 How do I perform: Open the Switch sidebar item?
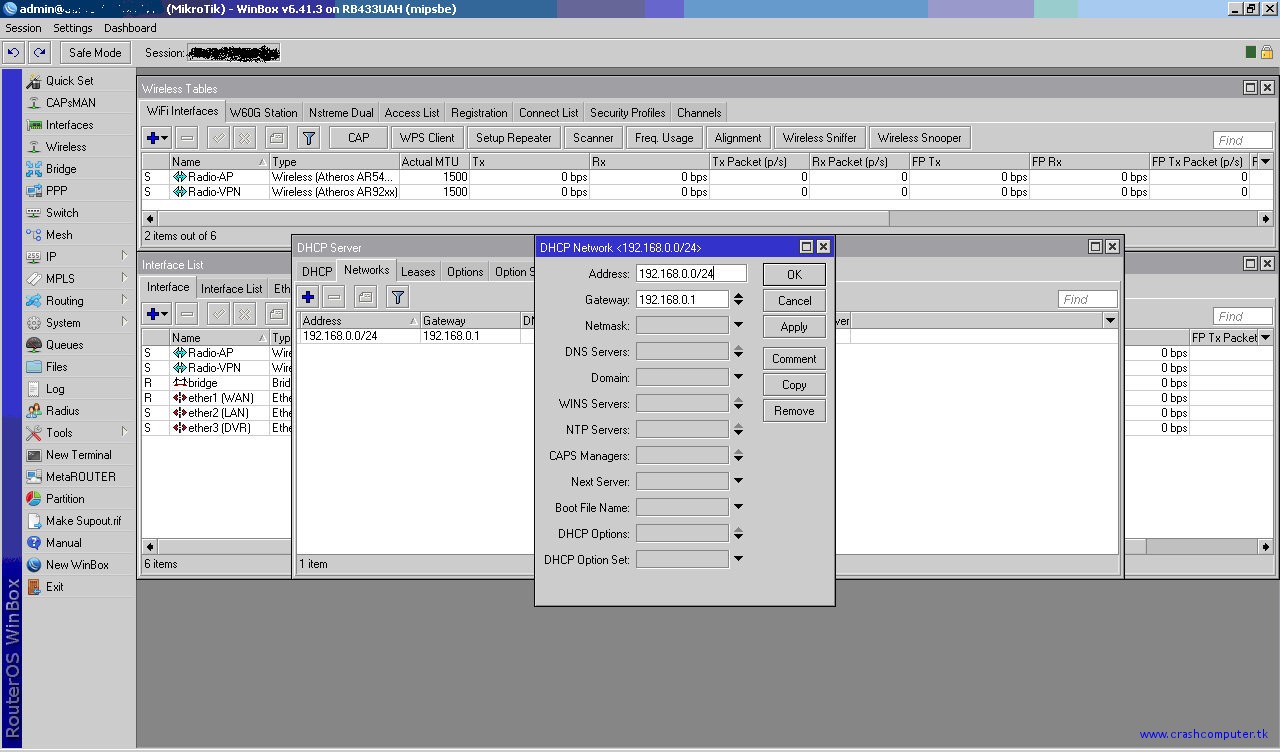(x=62, y=213)
